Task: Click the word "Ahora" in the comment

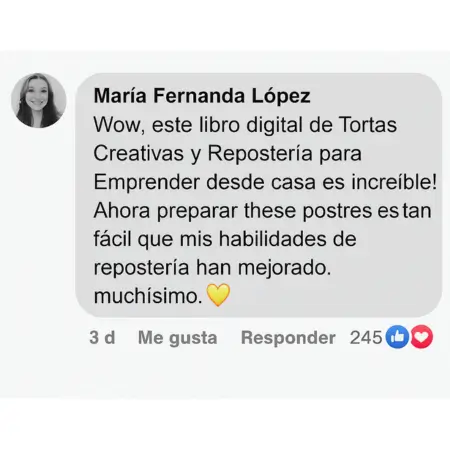Action: pos(122,211)
